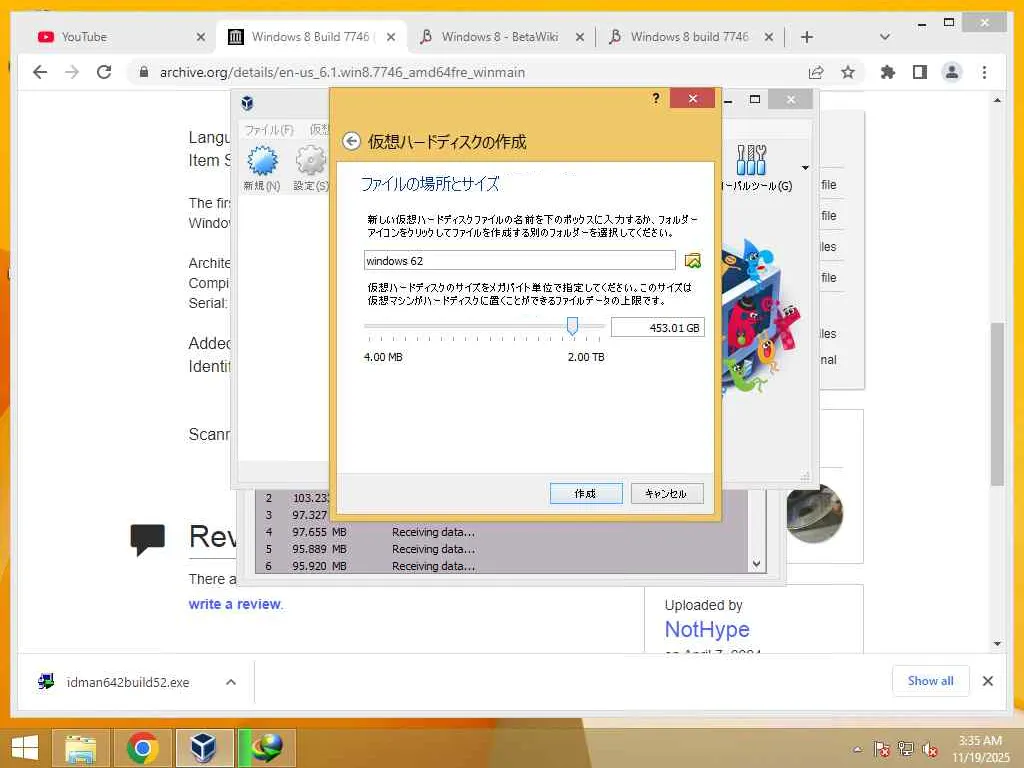
Task: Click the disk file name field windows 62
Action: [x=519, y=261]
